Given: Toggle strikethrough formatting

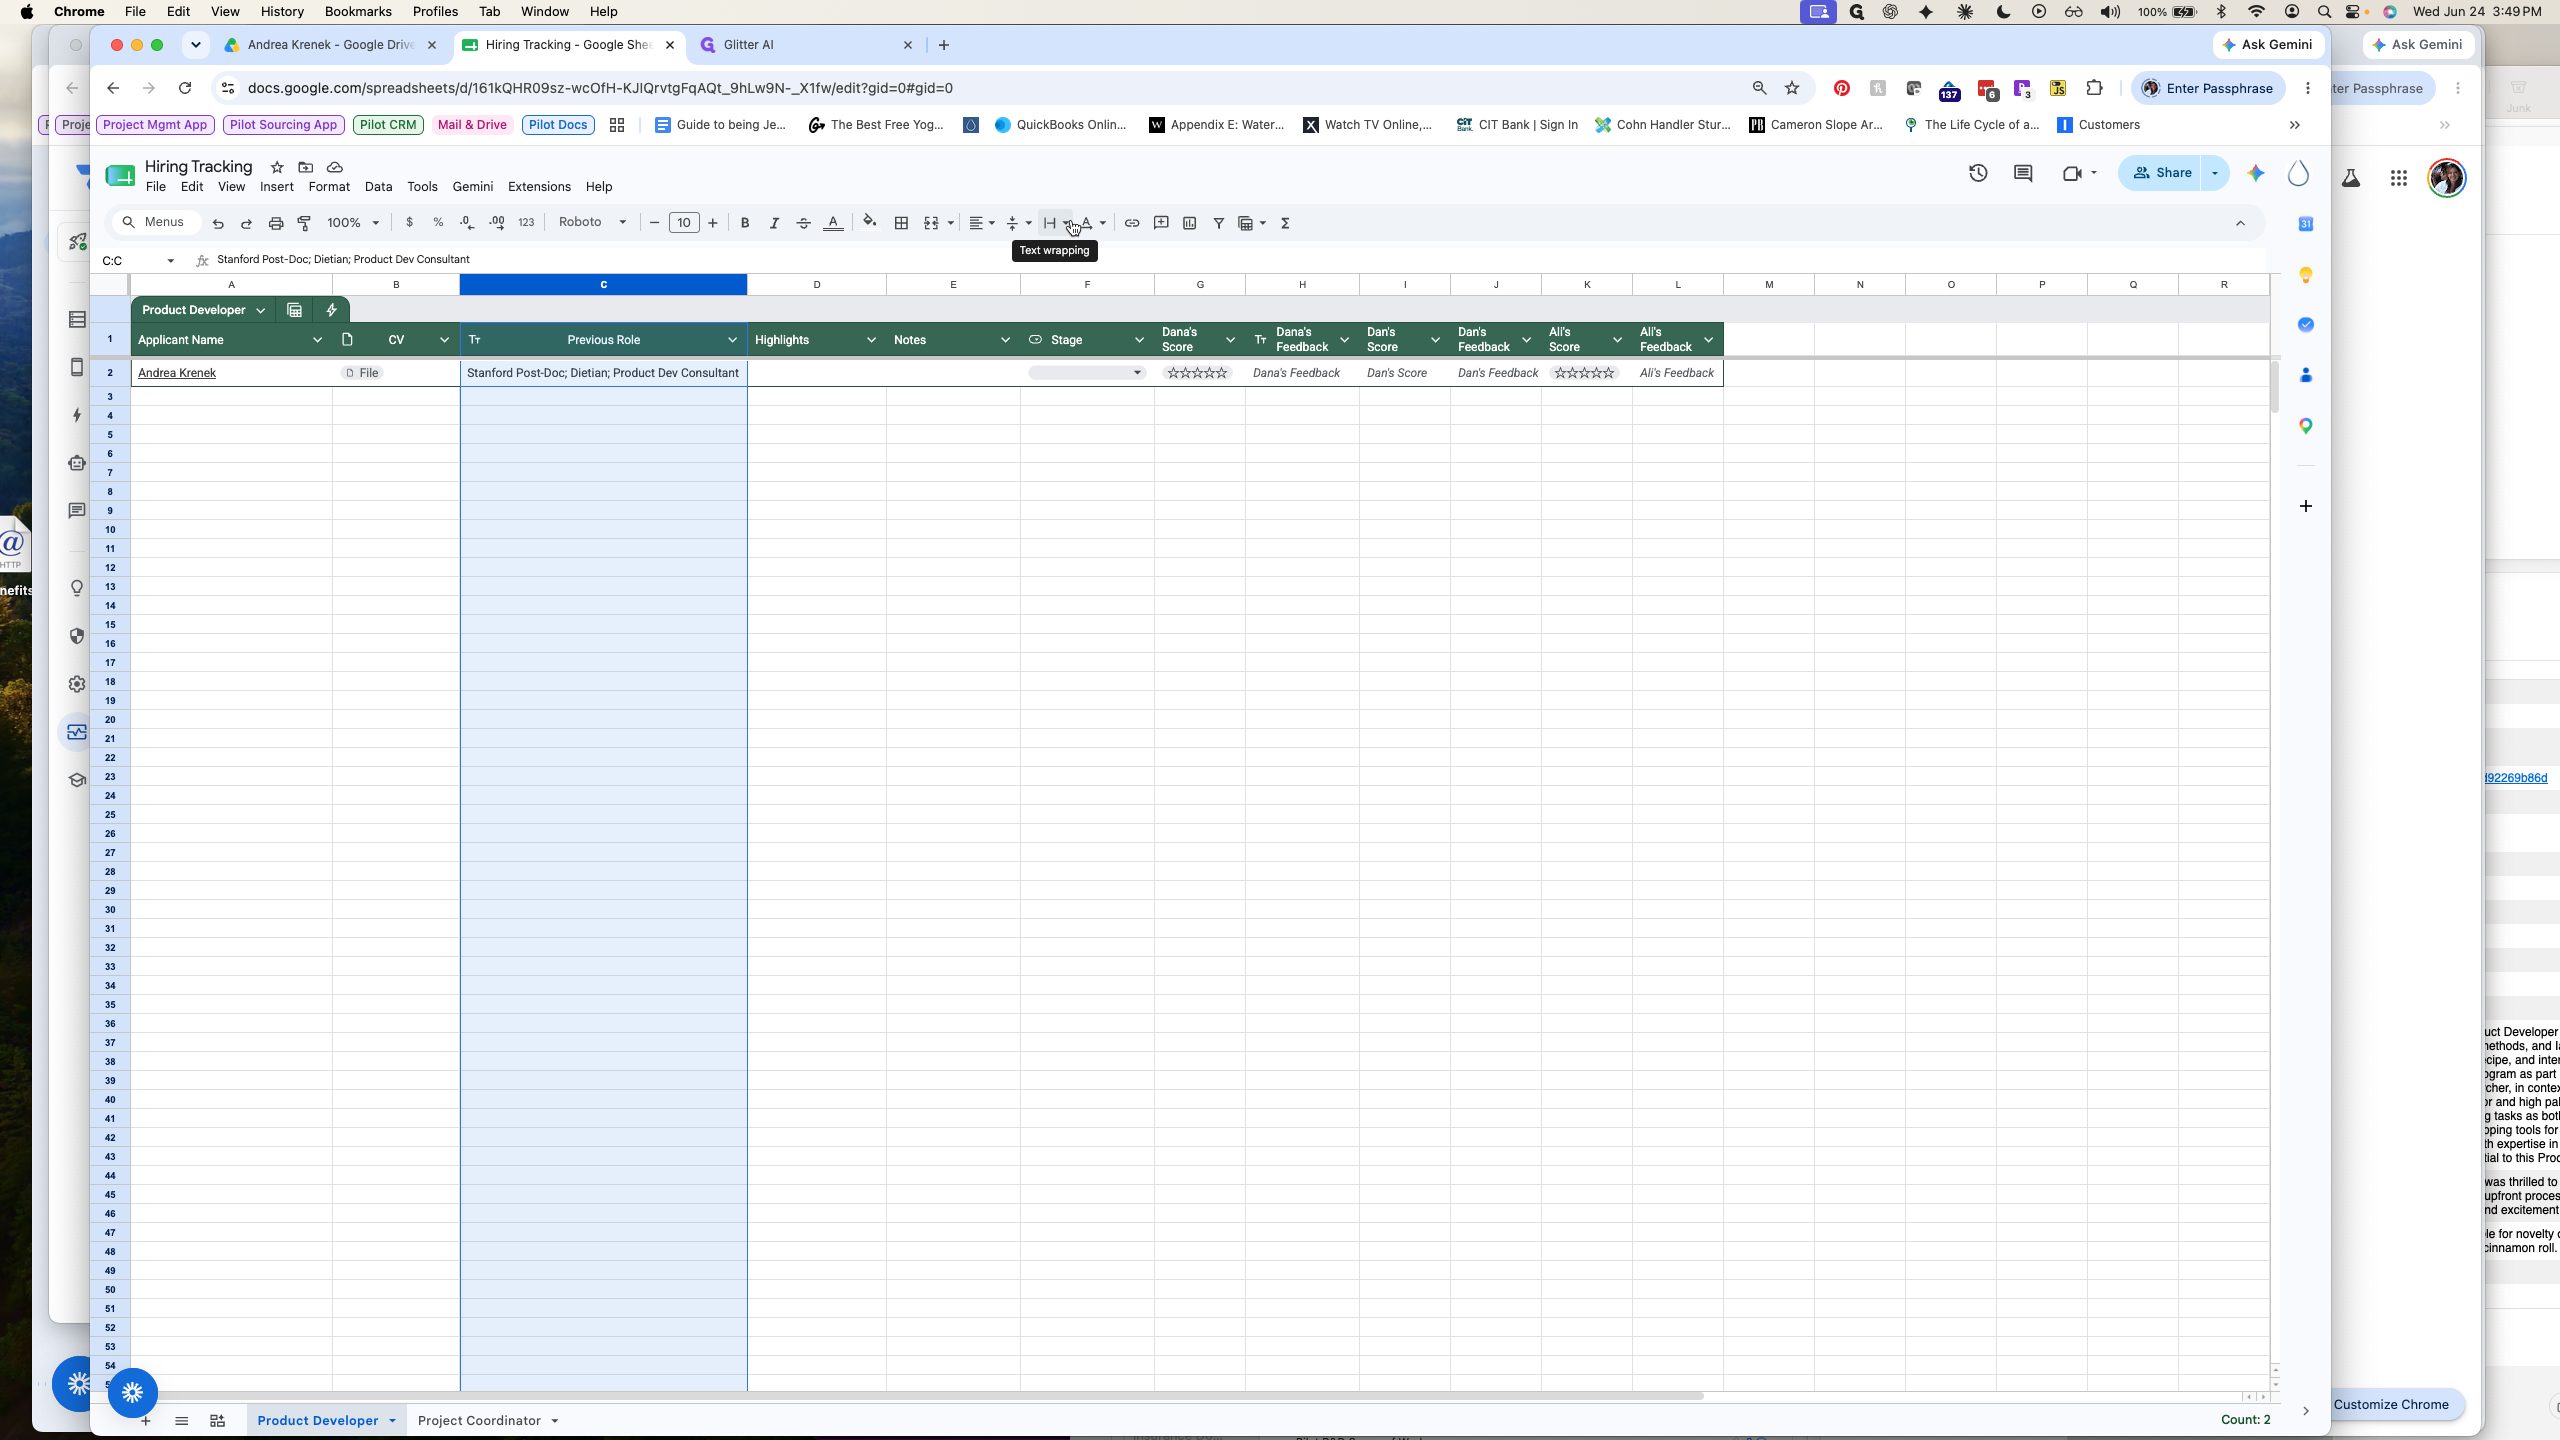Looking at the screenshot, I should (803, 223).
